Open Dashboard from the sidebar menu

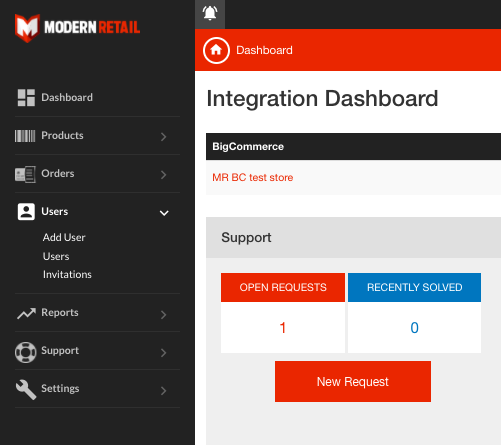(67, 97)
